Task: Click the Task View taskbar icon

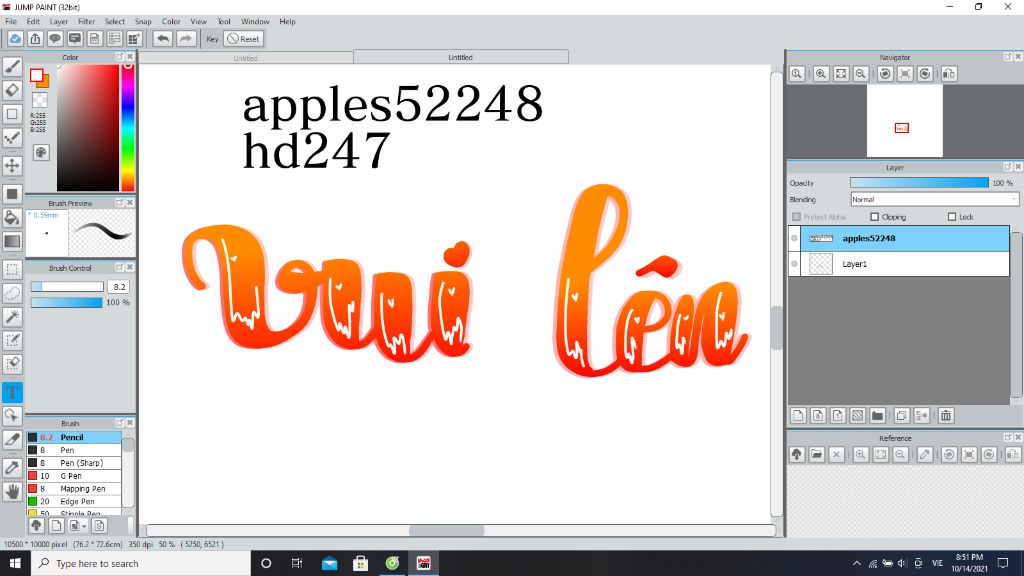Action: 296,563
